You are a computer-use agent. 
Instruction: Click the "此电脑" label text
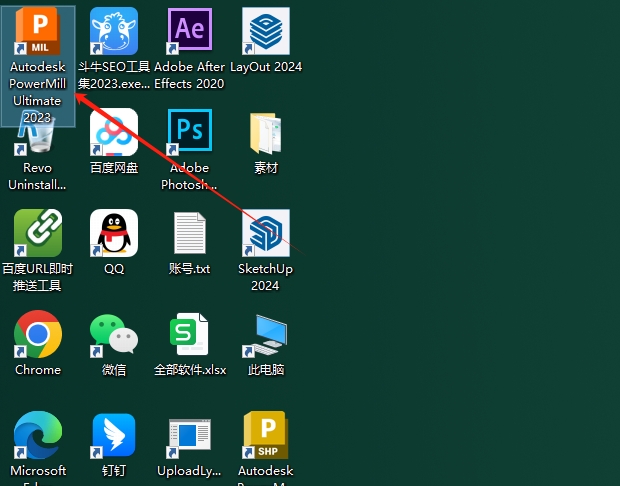pyautogui.click(x=266, y=370)
